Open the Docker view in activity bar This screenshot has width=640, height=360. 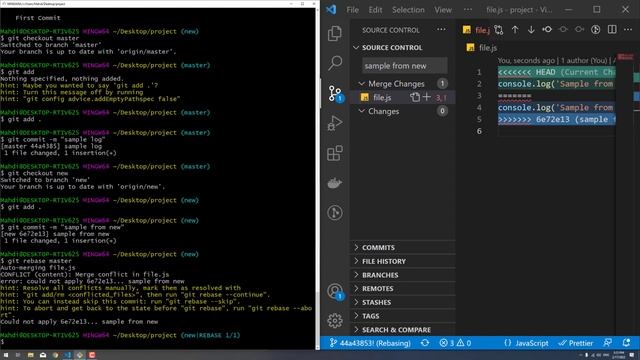coord(335,183)
